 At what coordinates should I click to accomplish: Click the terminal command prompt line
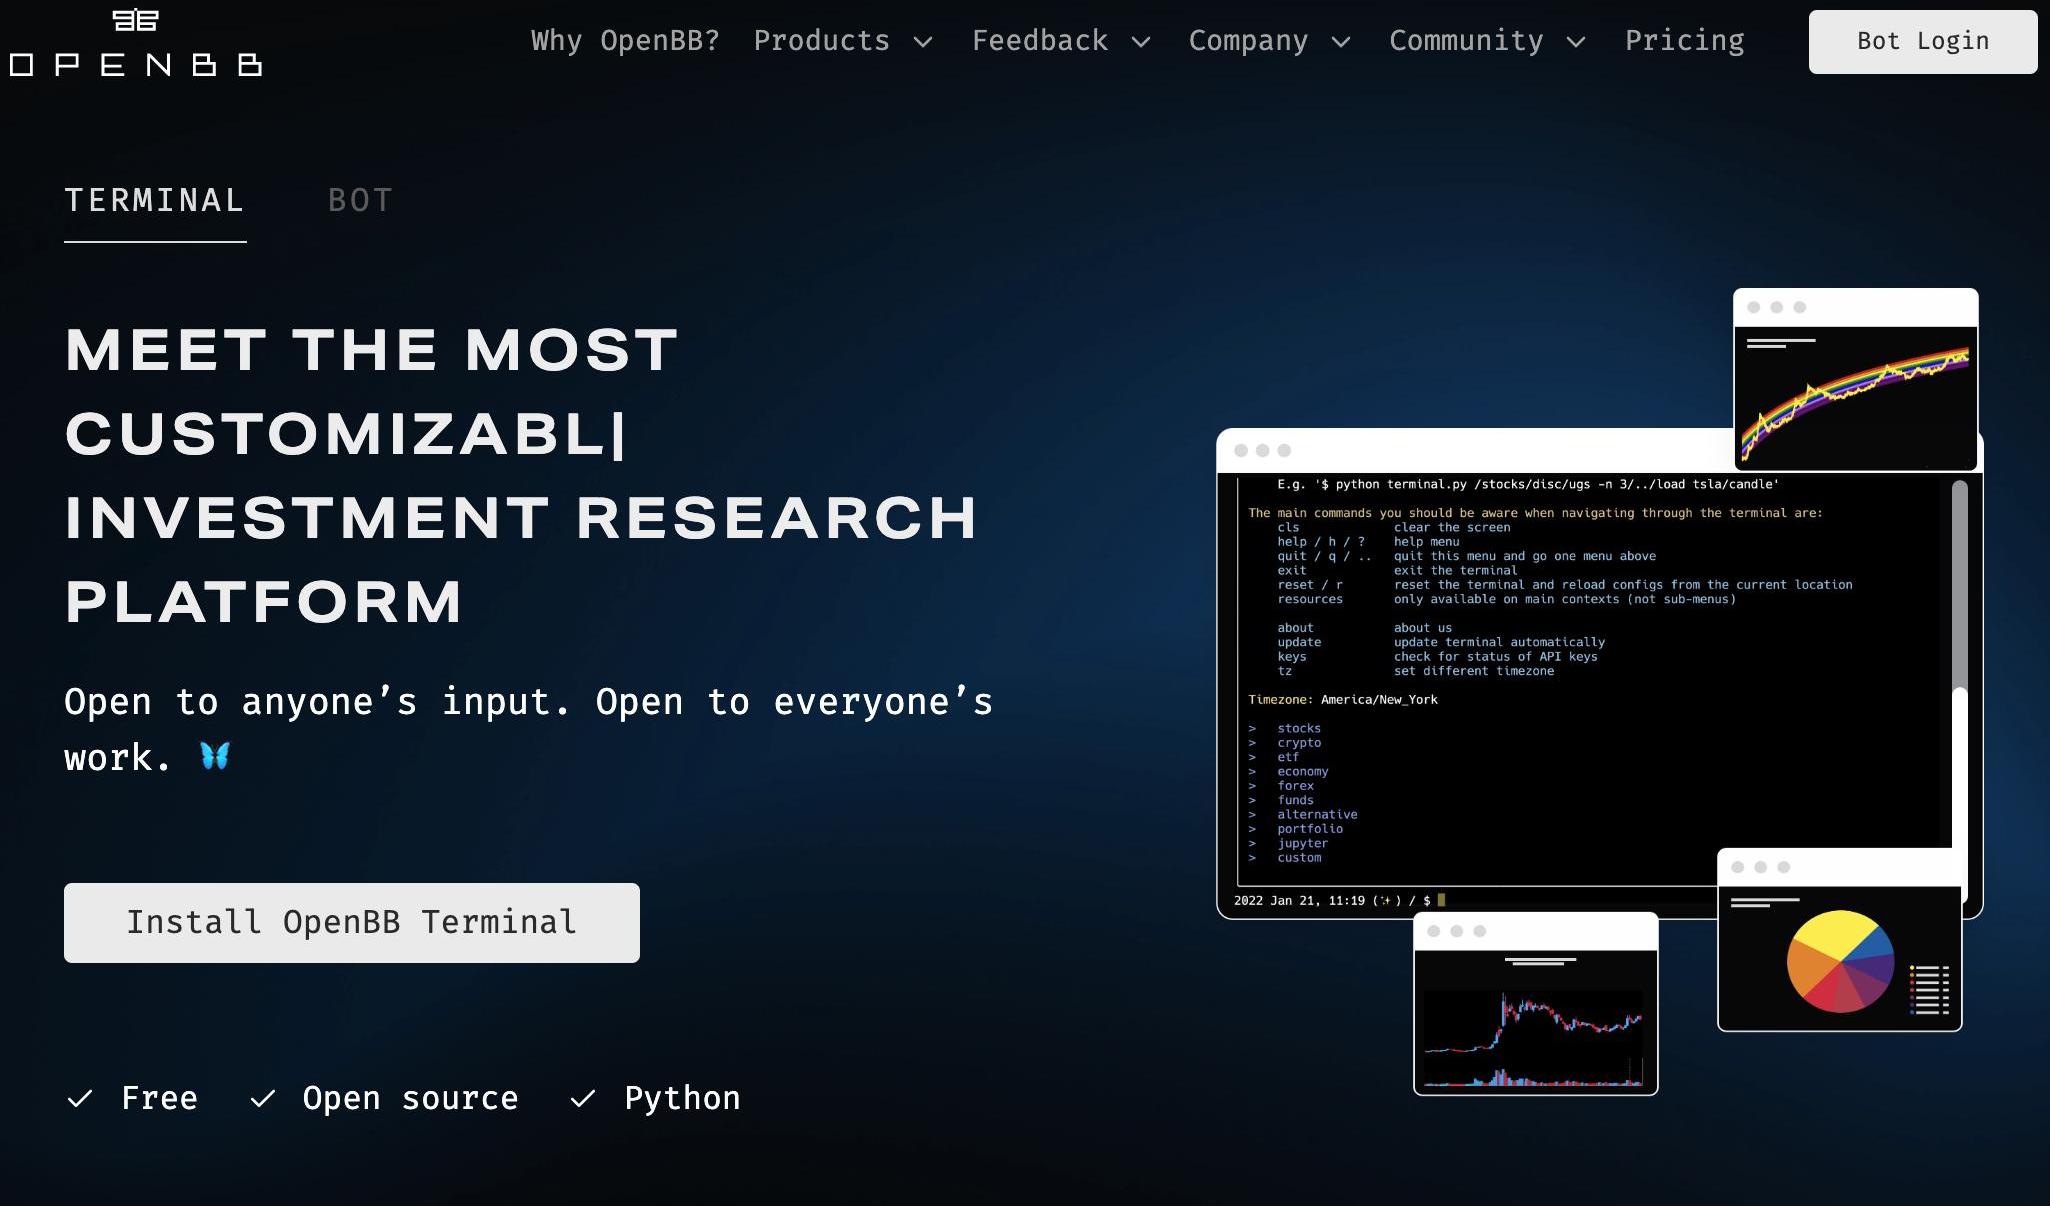click(1340, 900)
